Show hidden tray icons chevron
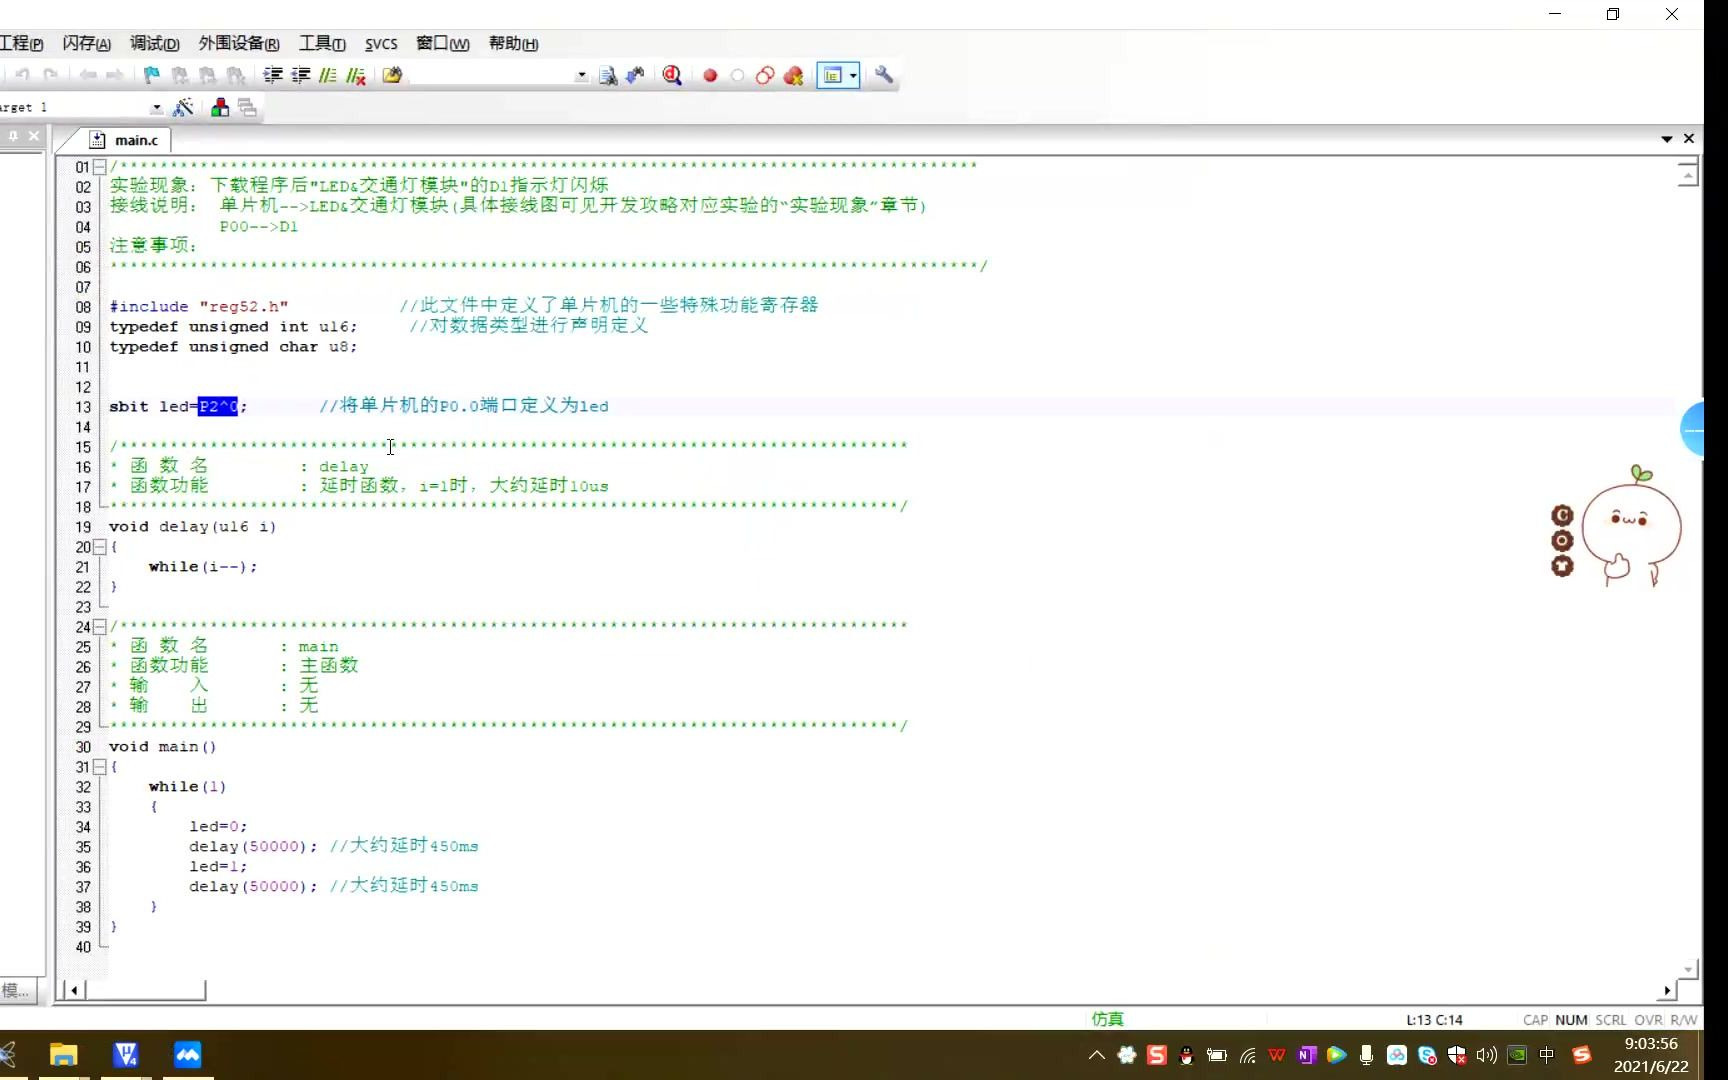Image resolution: width=1728 pixels, height=1080 pixels. (1097, 1055)
